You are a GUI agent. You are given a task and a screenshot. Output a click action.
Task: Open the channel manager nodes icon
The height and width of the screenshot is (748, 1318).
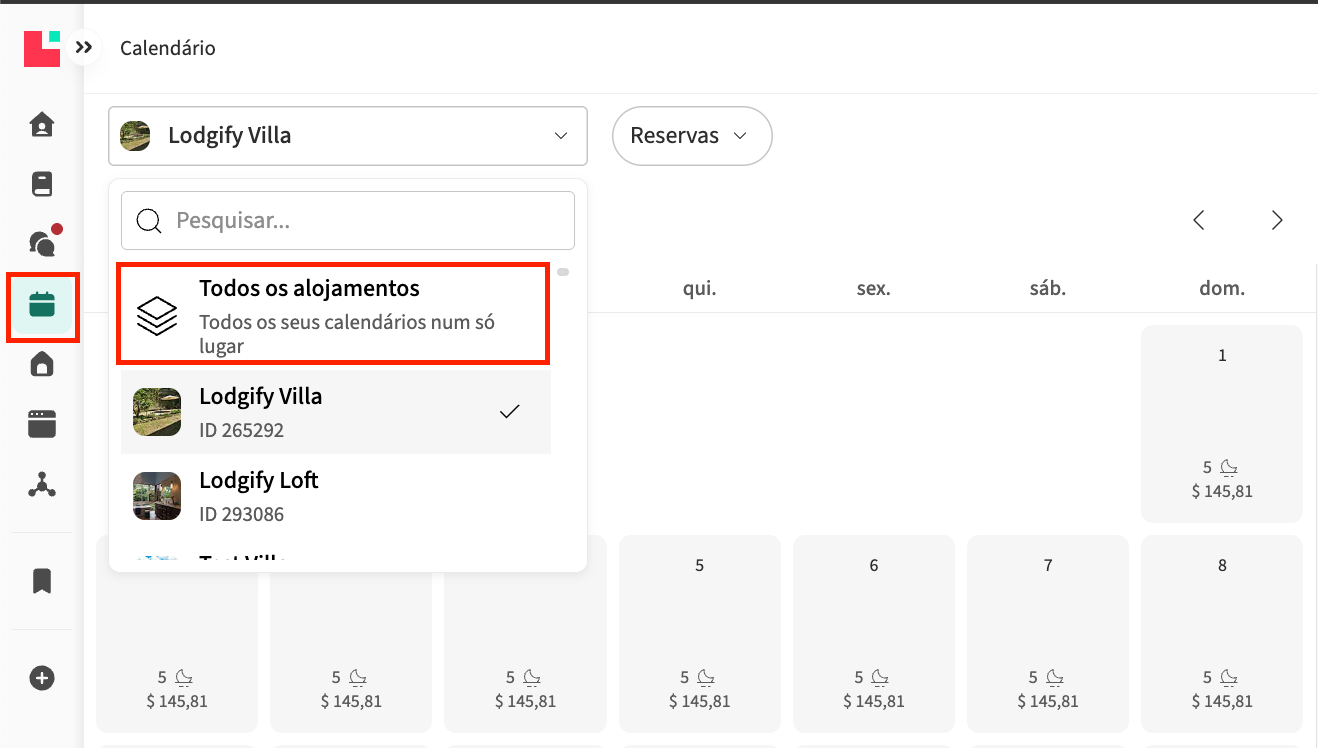41,485
